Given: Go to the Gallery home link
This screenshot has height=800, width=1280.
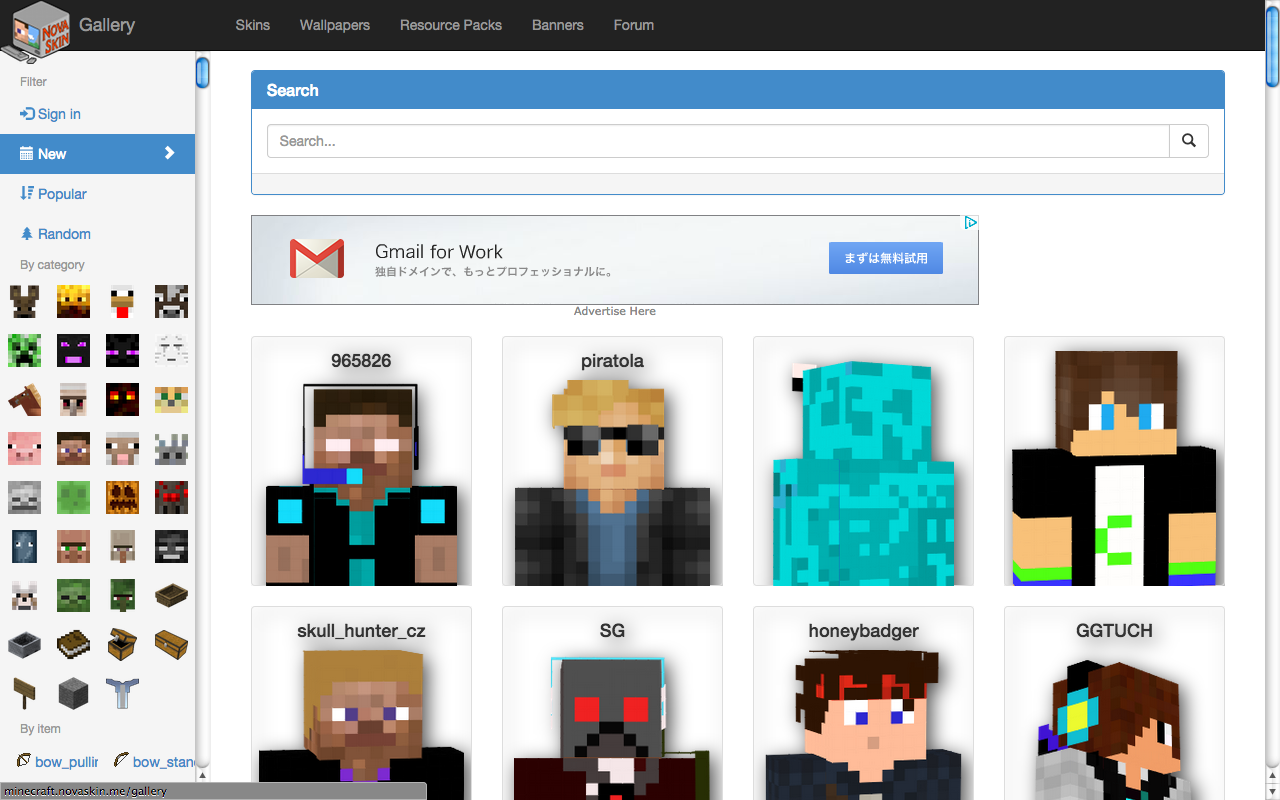Looking at the screenshot, I should (x=107, y=25).
